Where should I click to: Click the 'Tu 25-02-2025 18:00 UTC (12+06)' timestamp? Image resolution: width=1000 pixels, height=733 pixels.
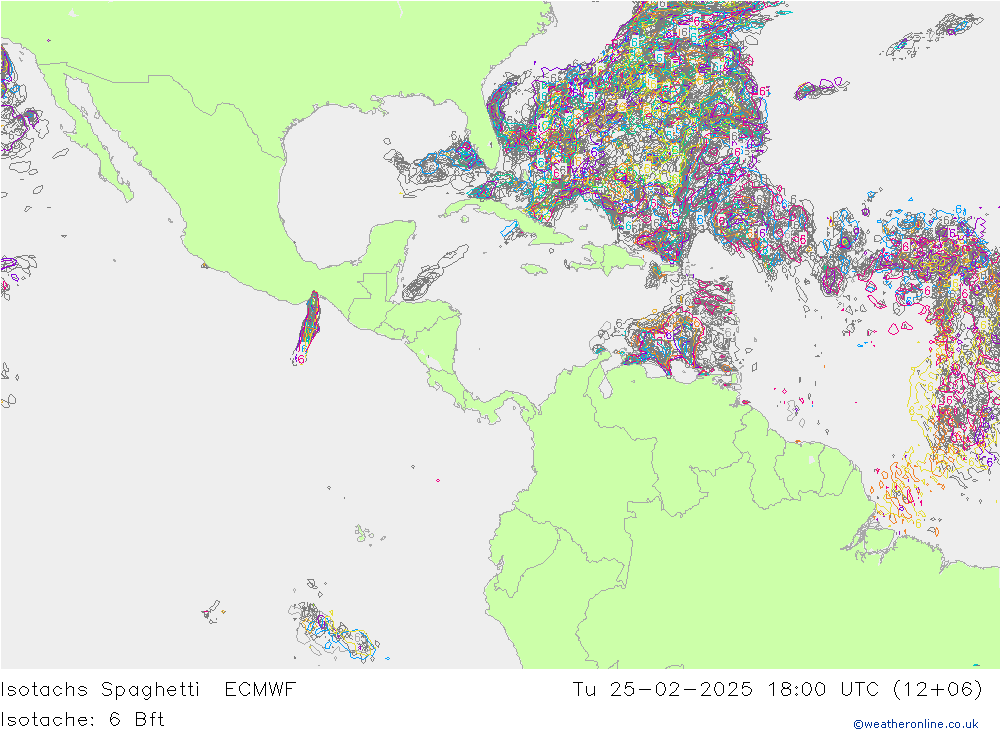coord(777,690)
